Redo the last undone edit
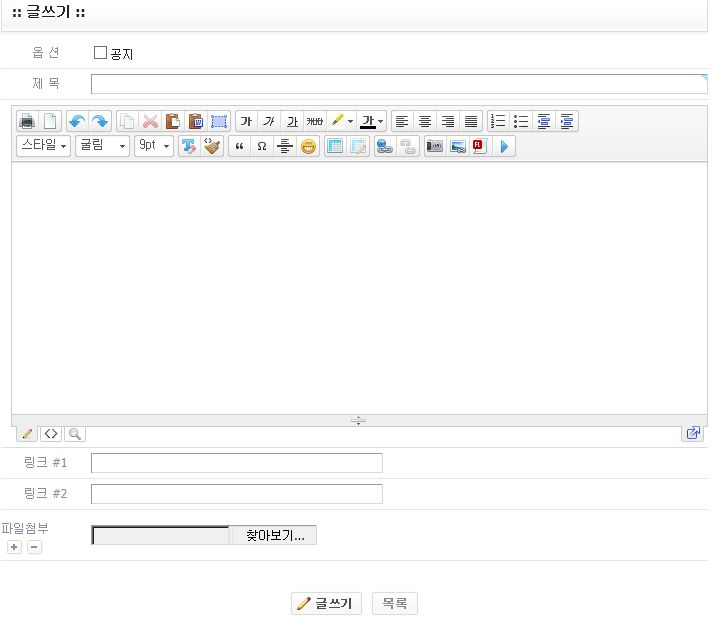 [100, 121]
